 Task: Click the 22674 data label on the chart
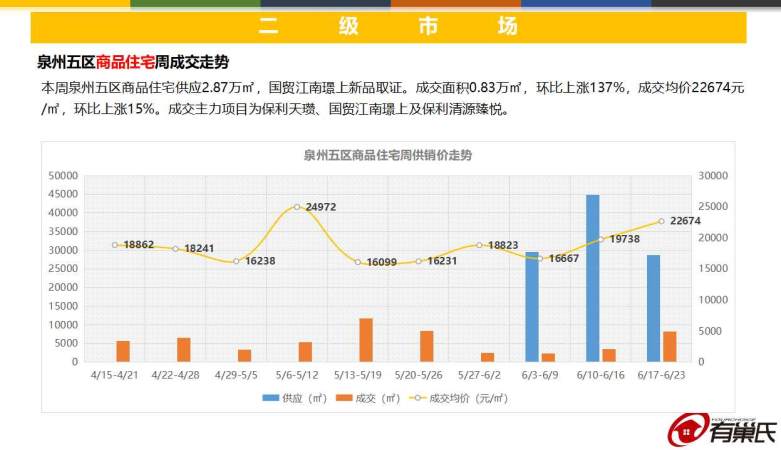tap(685, 220)
